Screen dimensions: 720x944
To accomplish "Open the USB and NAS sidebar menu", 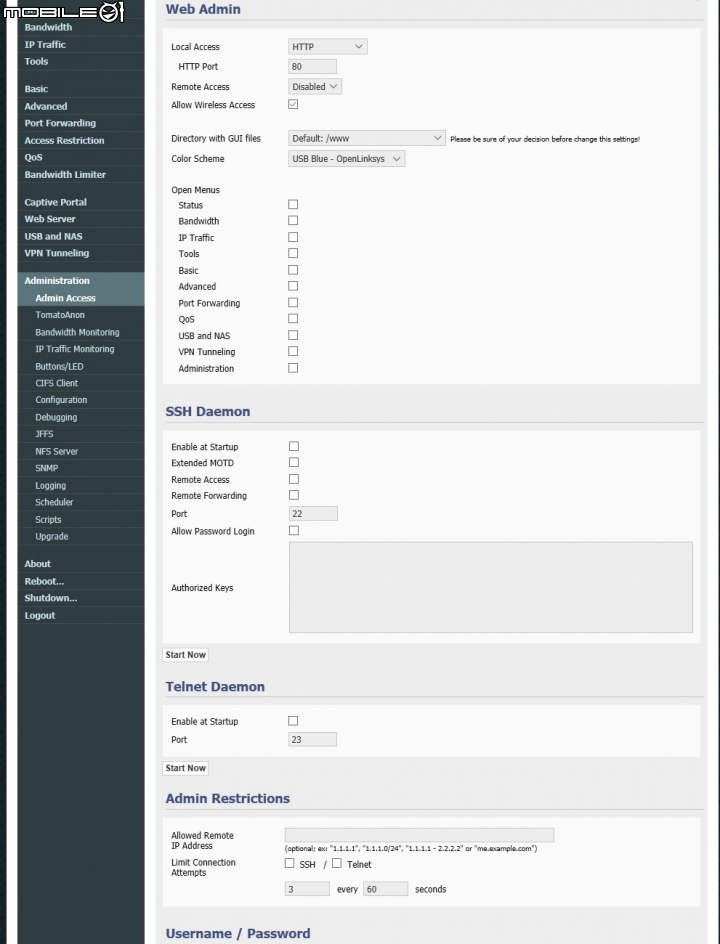I will click(81, 237).
